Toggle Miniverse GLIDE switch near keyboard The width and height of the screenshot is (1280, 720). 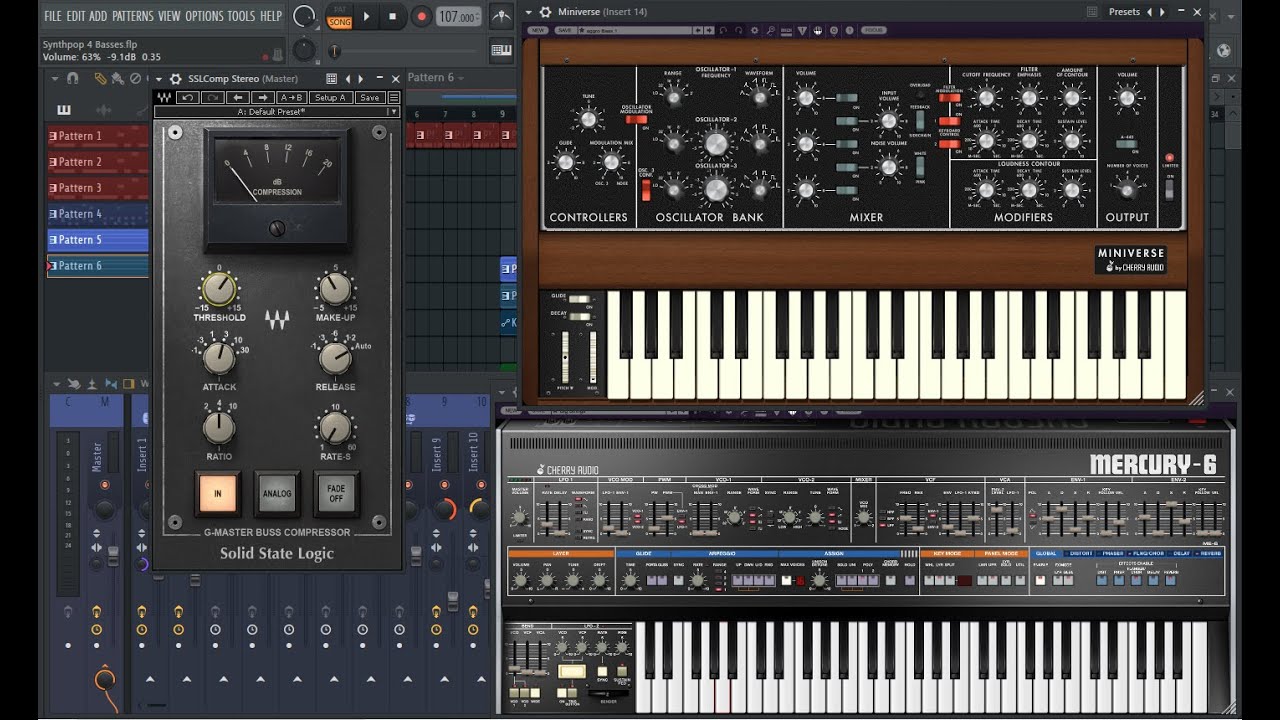(579, 299)
